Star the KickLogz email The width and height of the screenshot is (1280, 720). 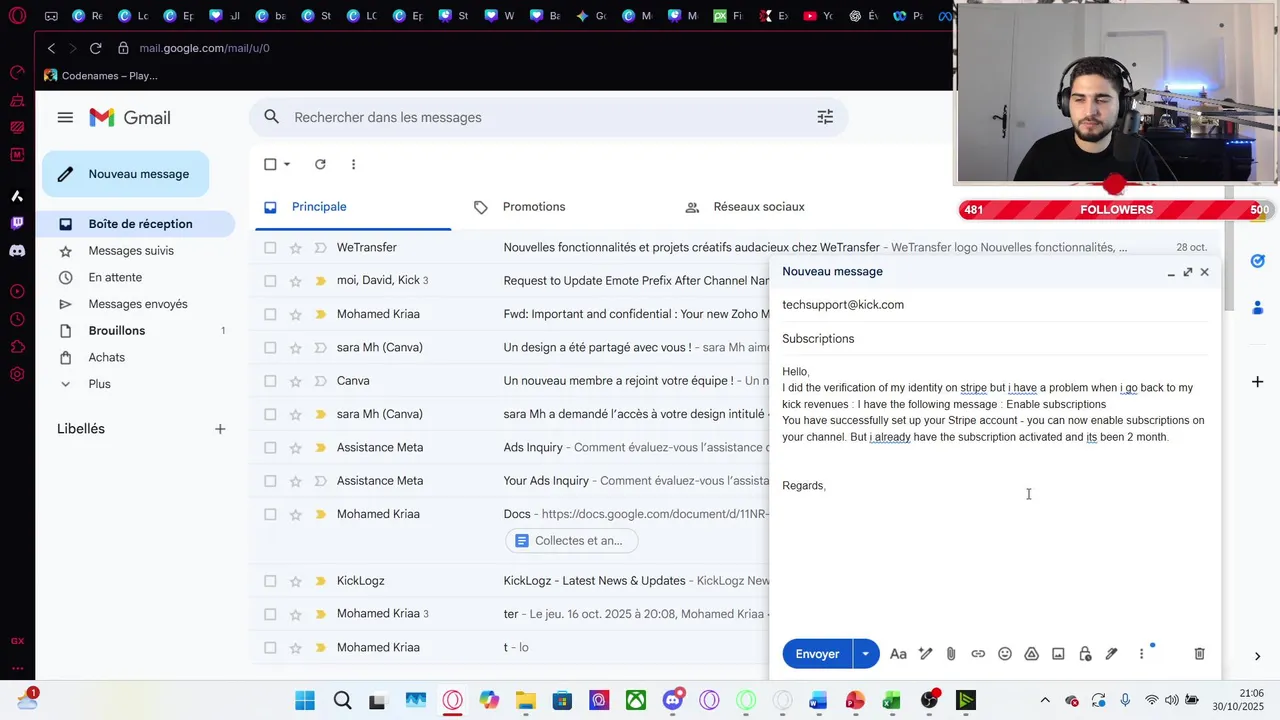pyautogui.click(x=295, y=581)
